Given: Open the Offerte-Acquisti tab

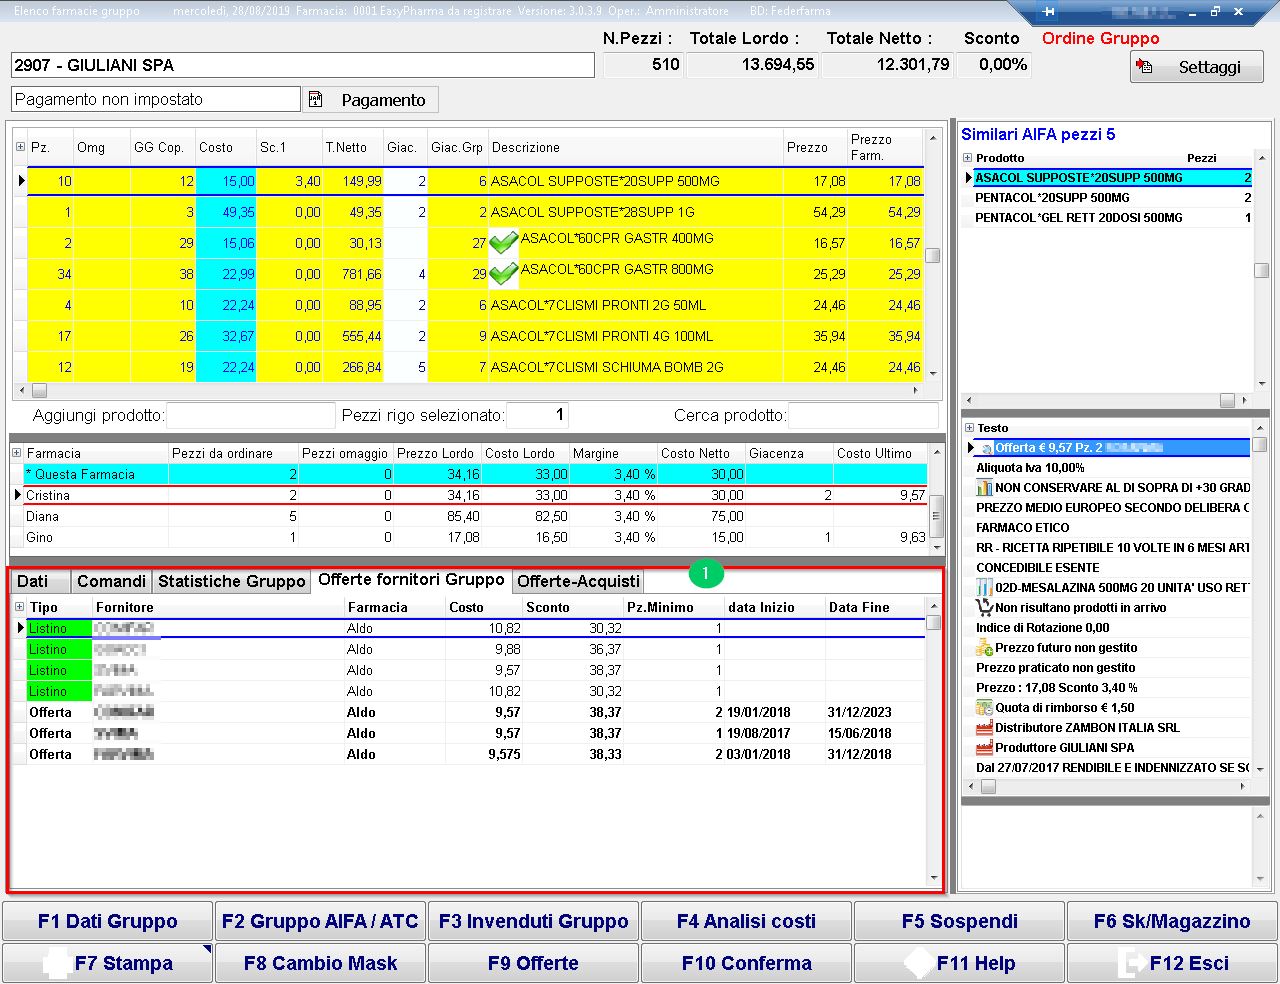Looking at the screenshot, I should pos(578,581).
